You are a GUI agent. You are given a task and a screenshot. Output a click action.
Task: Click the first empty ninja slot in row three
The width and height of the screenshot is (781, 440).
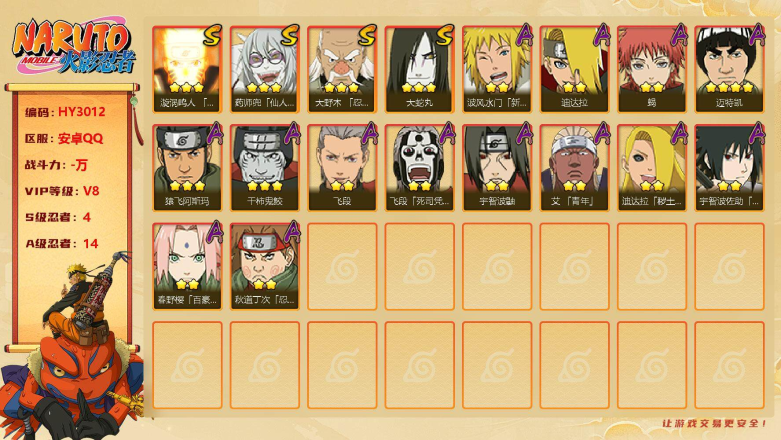click(342, 266)
